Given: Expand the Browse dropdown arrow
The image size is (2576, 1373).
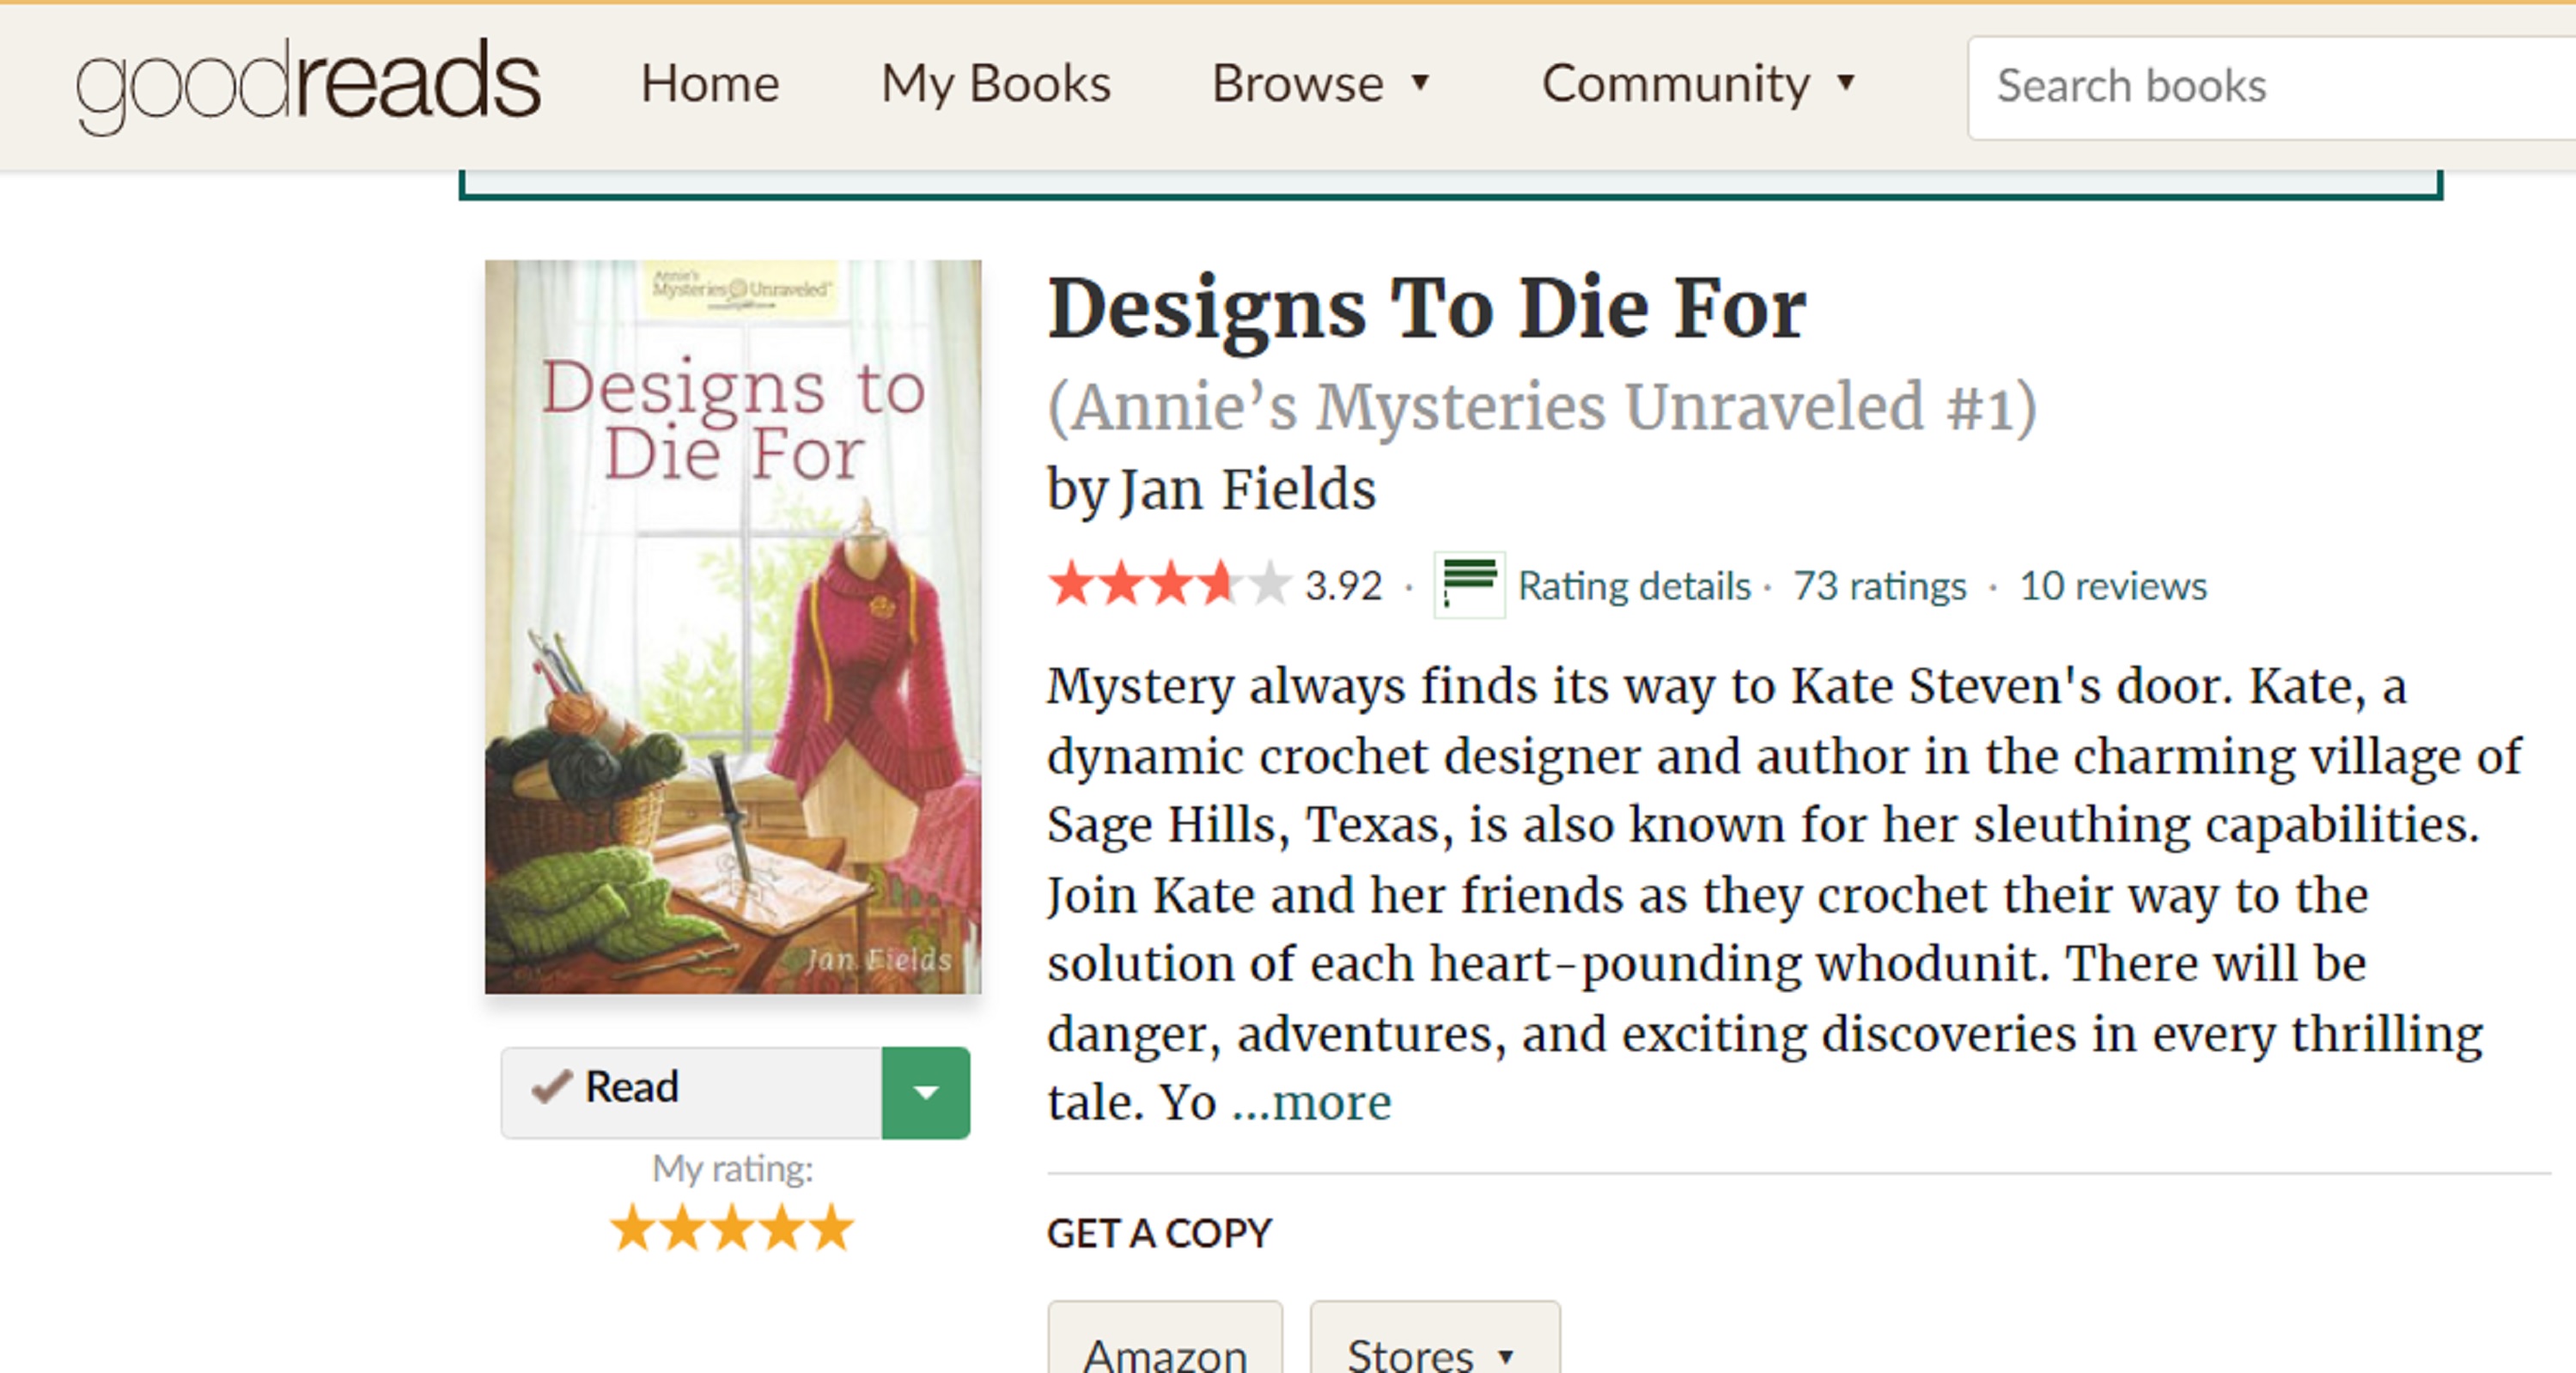Looking at the screenshot, I should (1420, 82).
